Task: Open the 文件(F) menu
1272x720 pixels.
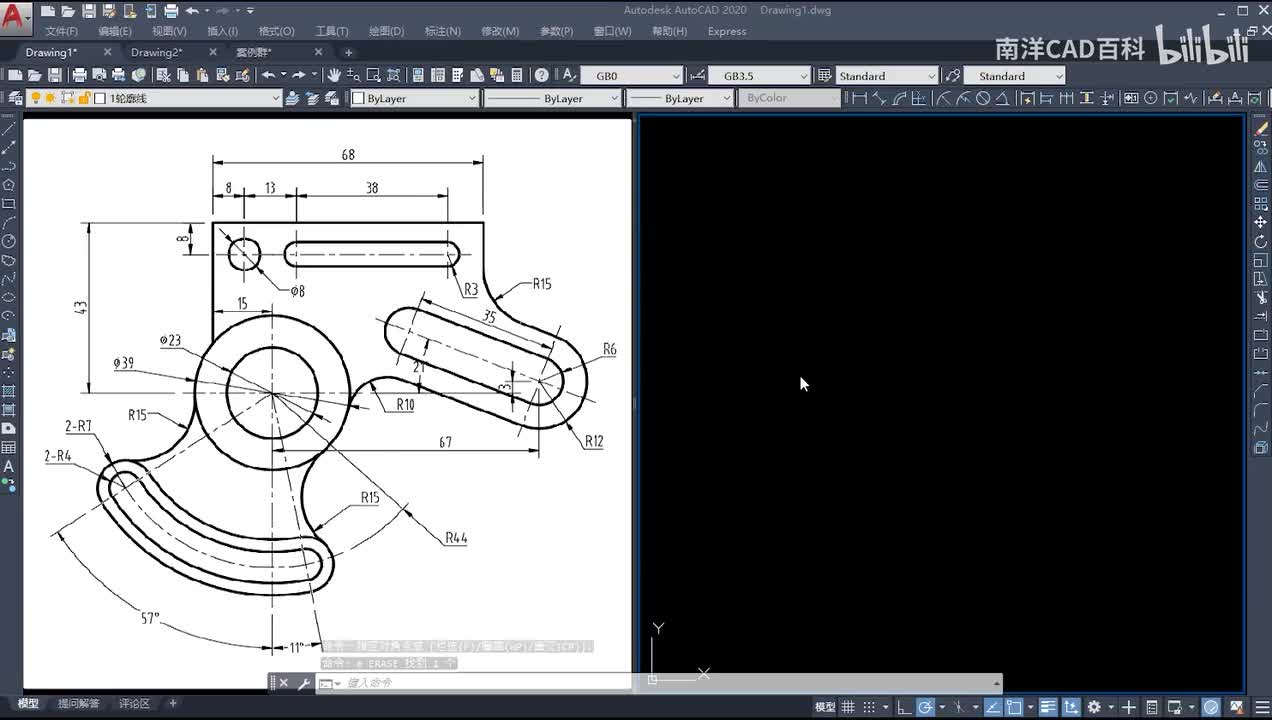Action: [62, 32]
